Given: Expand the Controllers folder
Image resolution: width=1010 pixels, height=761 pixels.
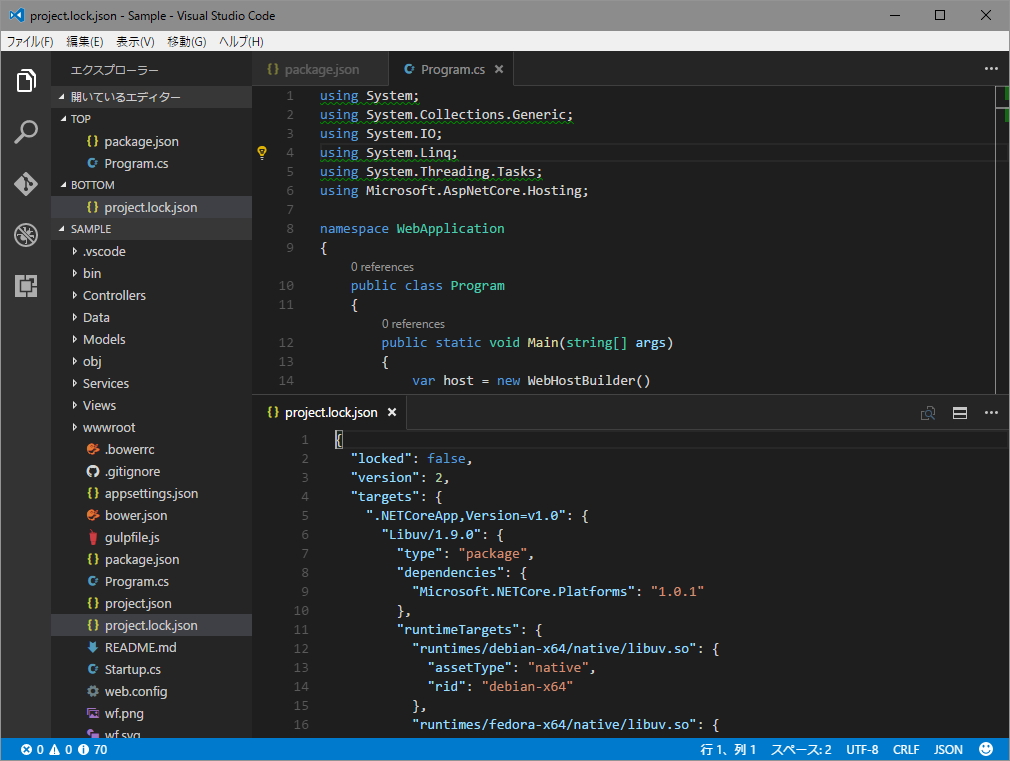Looking at the screenshot, I should tap(113, 295).
